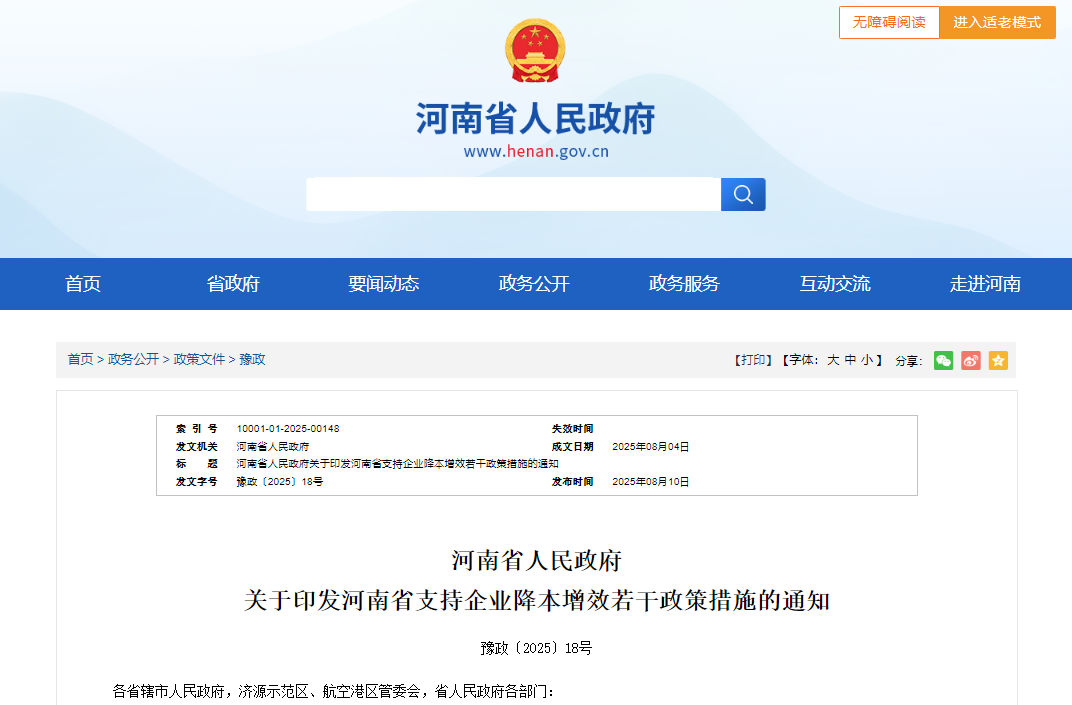
Task: Click the 打印 print link
Action: [753, 360]
